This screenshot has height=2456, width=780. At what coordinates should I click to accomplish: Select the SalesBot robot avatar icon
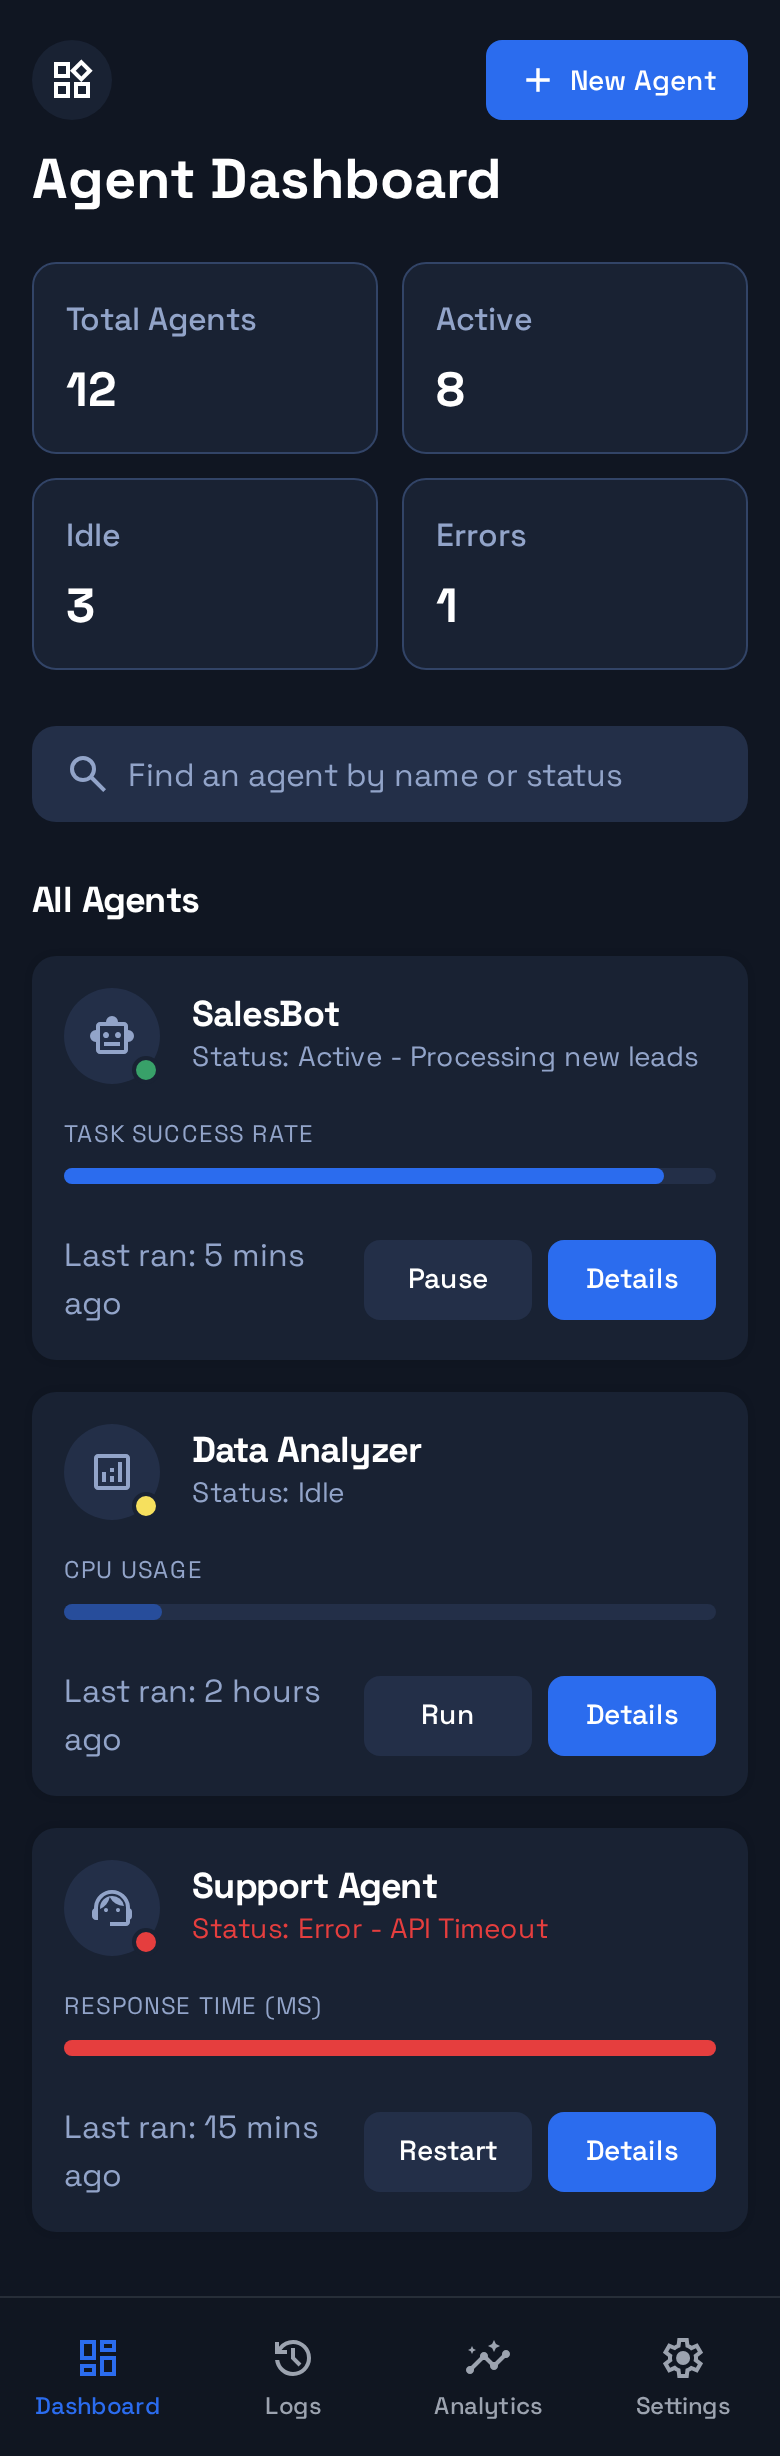tap(112, 1036)
